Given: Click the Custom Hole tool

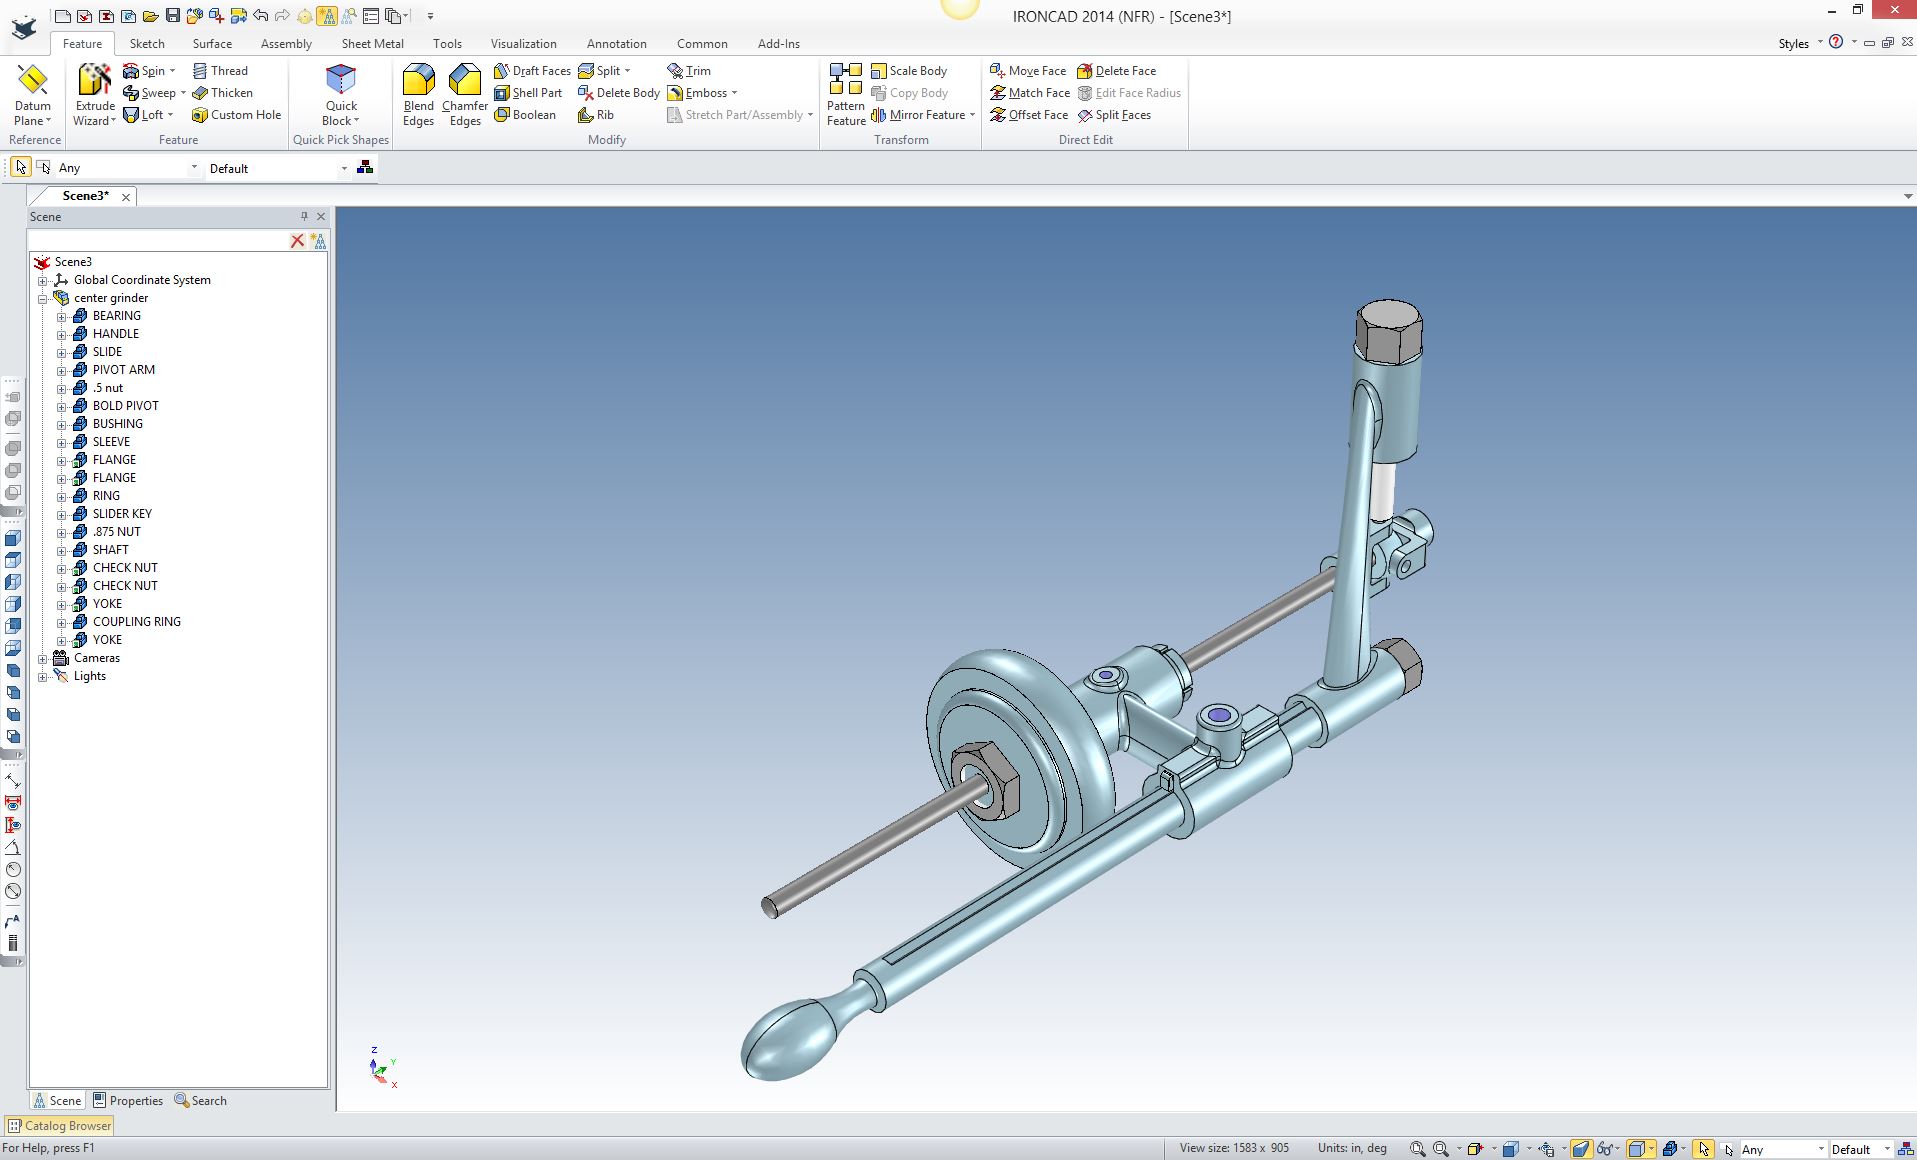Looking at the screenshot, I should click(x=236, y=115).
